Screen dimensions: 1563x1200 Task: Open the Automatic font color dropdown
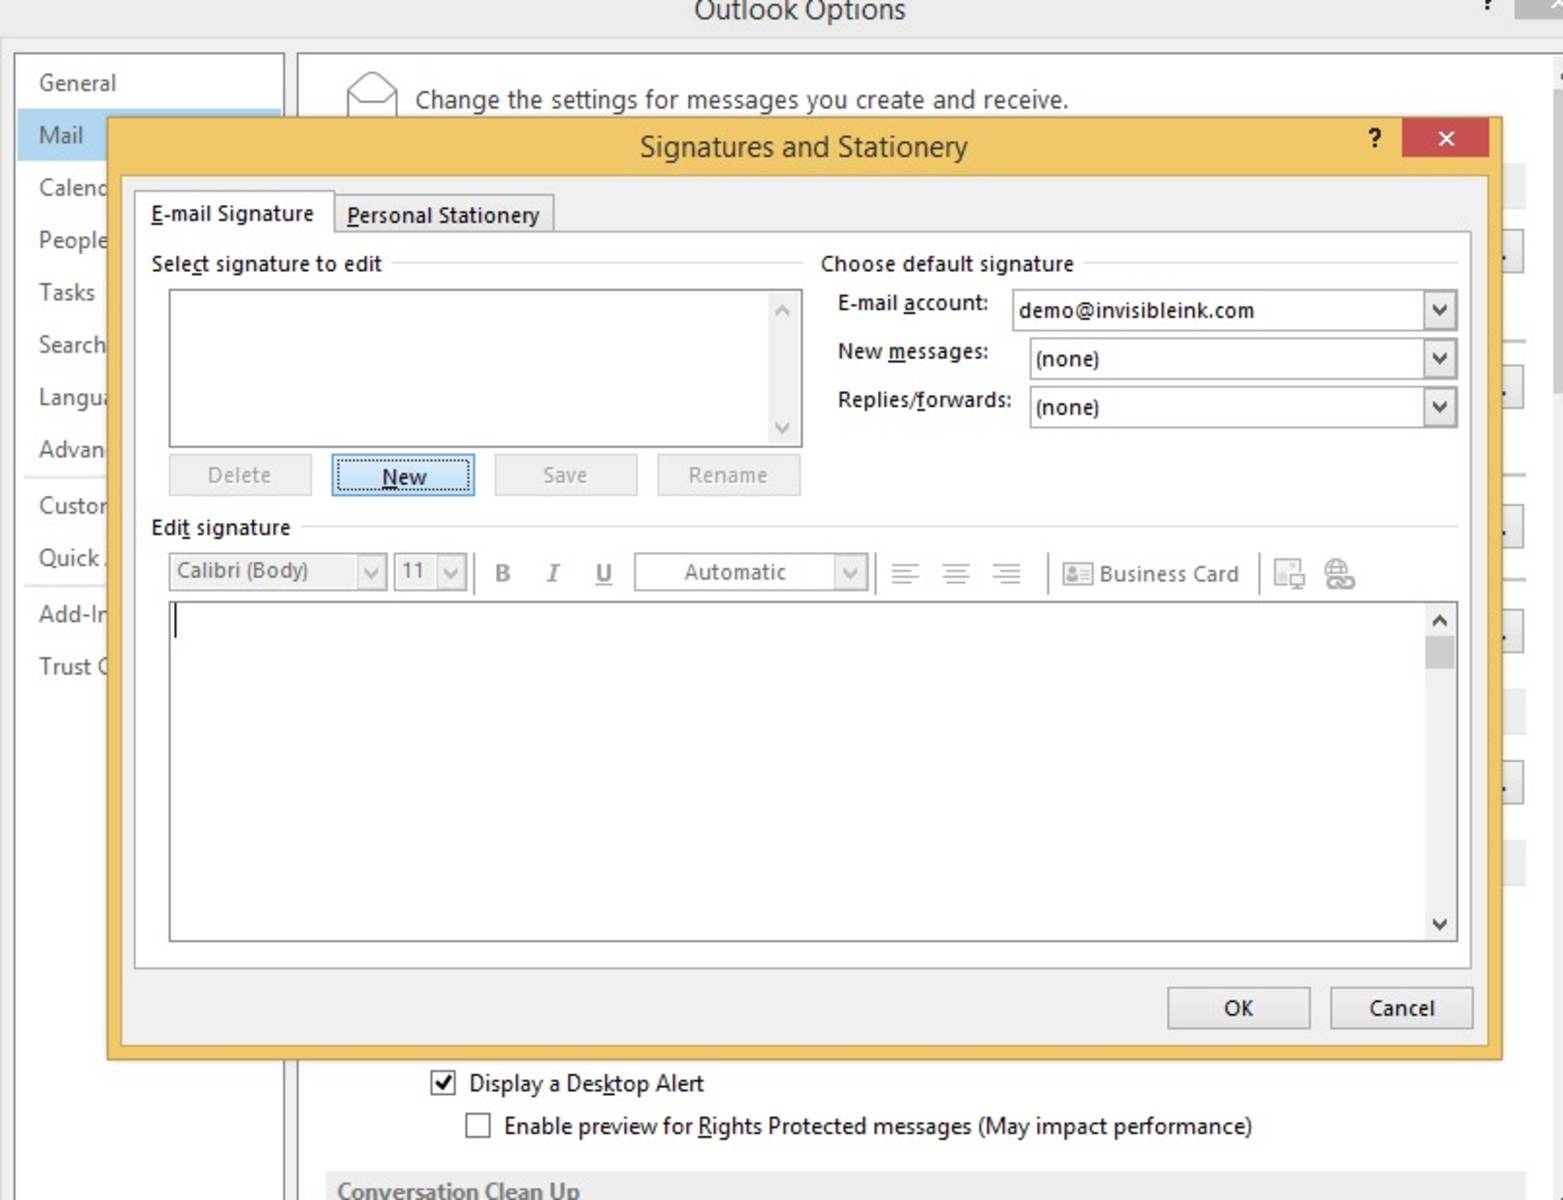850,572
